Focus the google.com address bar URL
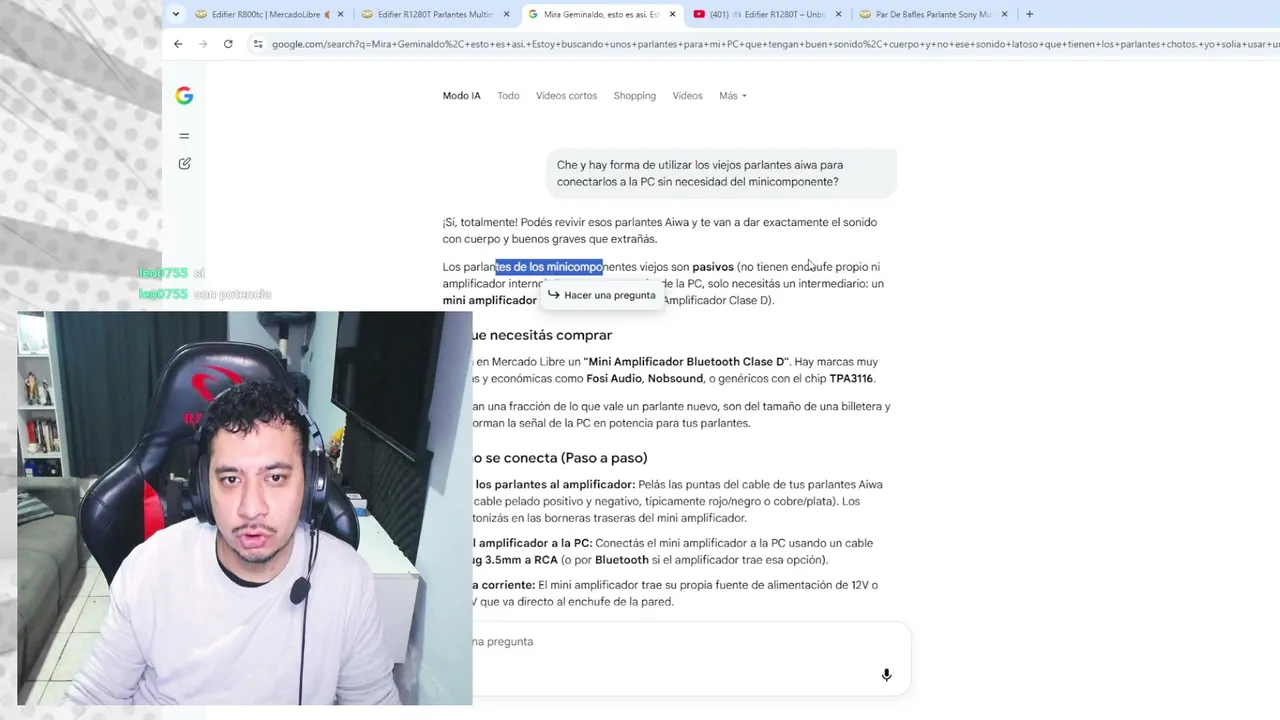This screenshot has width=1280, height=720. [x=775, y=44]
